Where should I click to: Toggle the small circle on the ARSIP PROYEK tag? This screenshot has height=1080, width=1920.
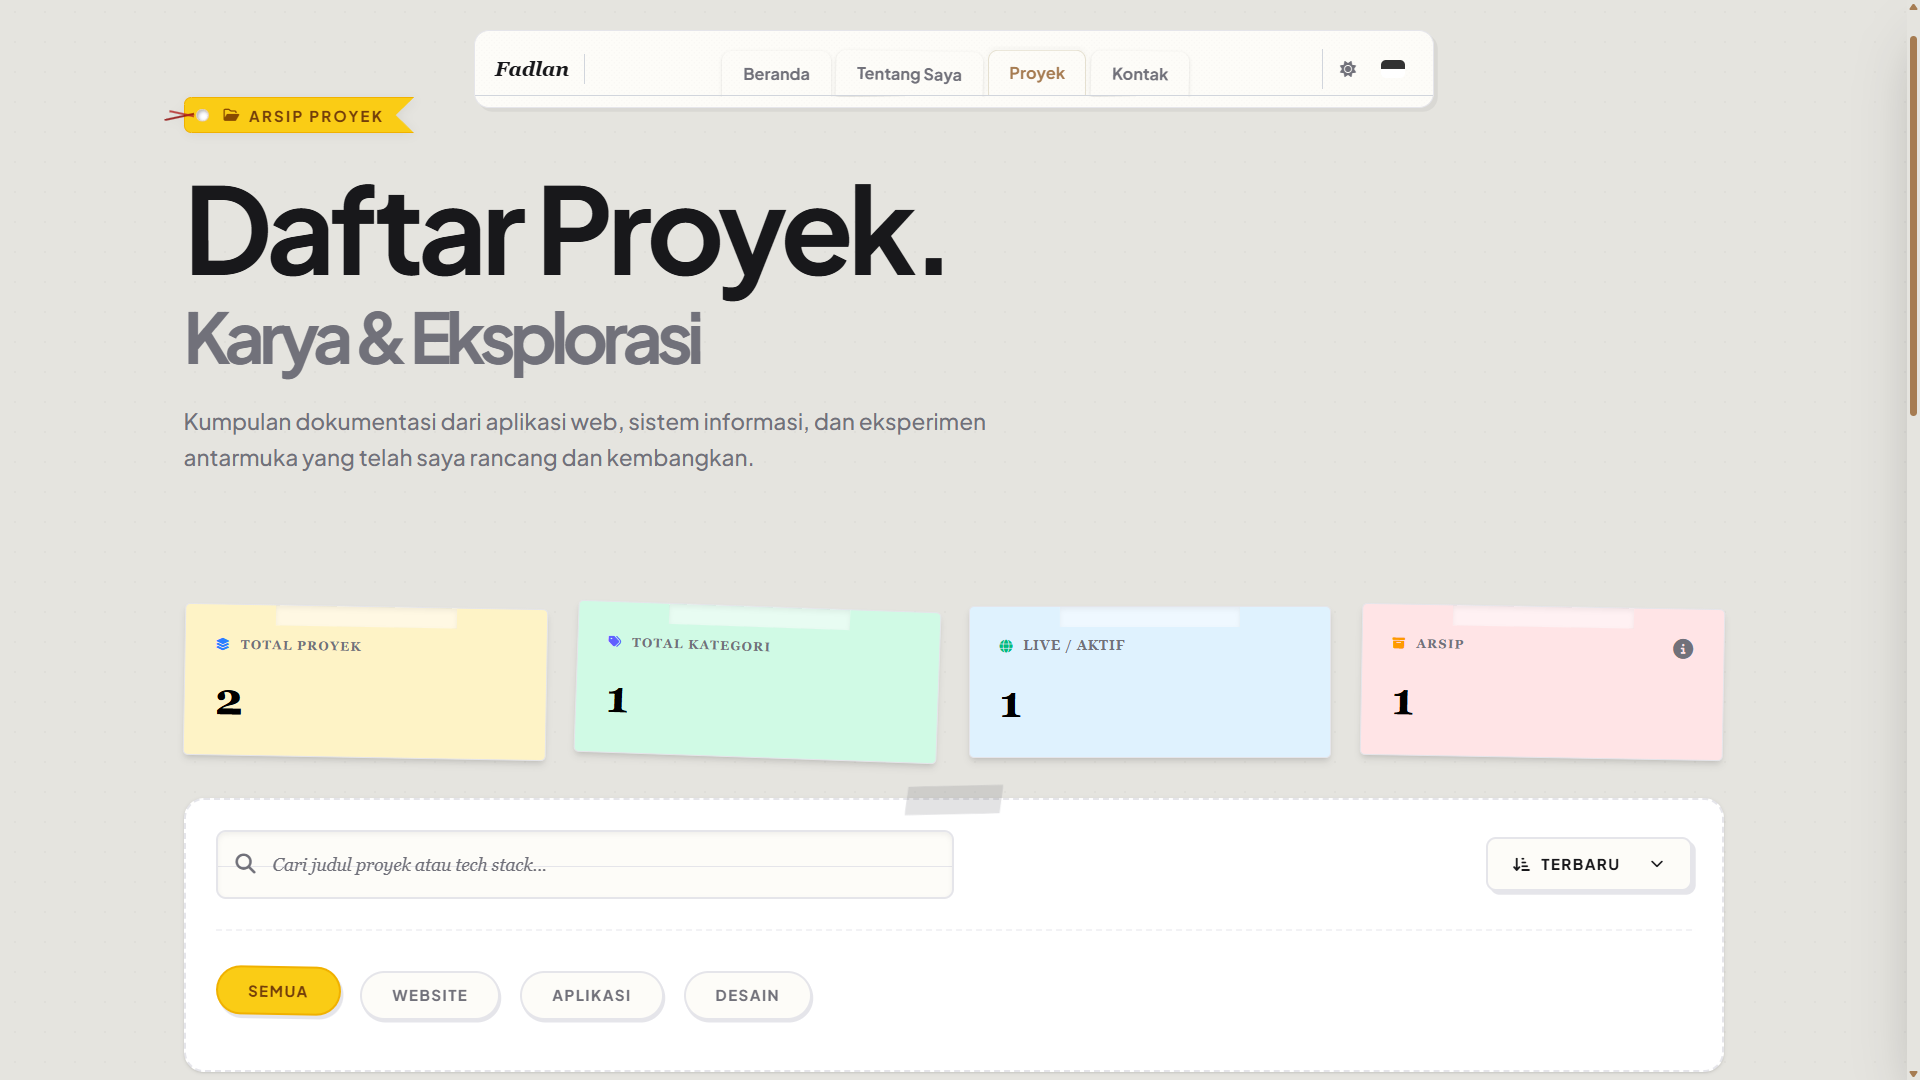click(x=203, y=116)
